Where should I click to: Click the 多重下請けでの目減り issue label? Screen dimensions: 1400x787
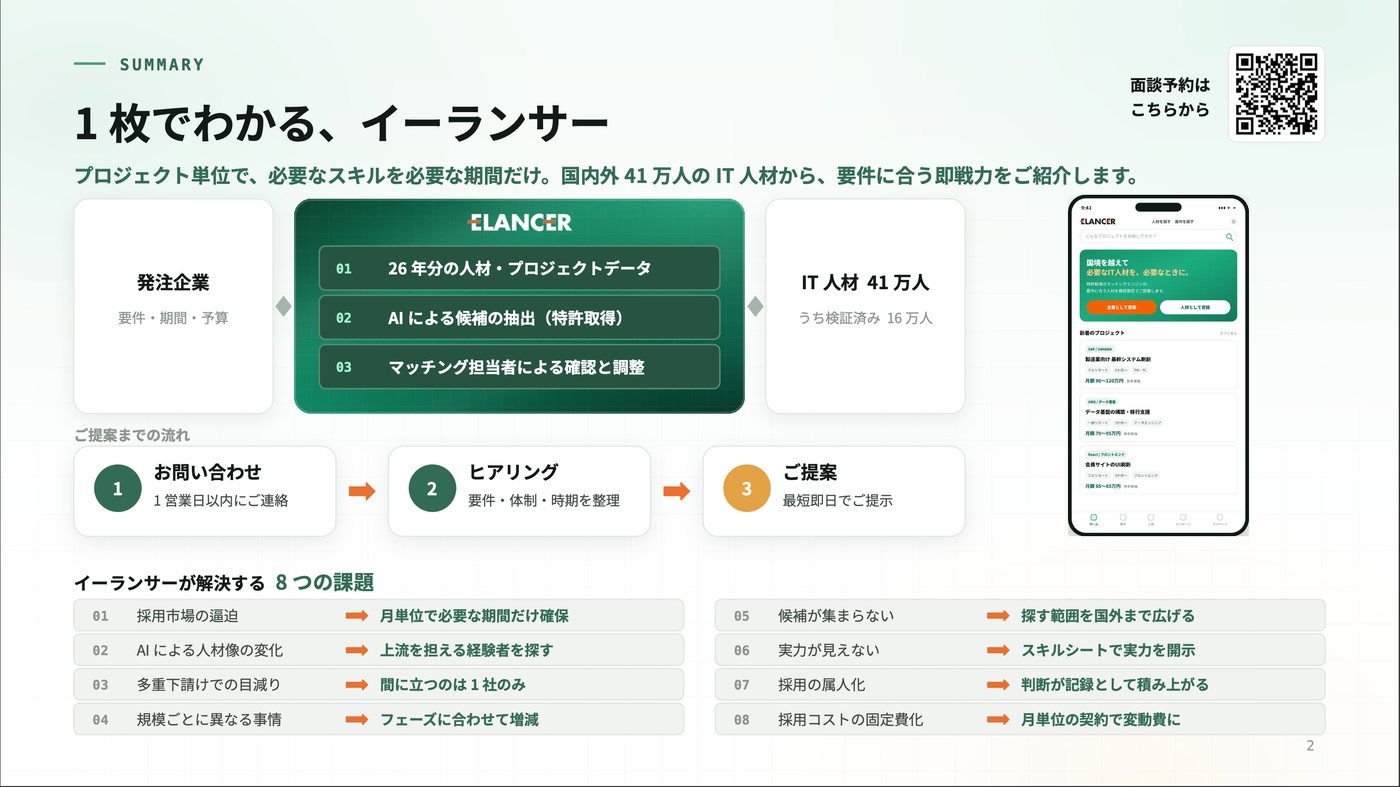209,685
